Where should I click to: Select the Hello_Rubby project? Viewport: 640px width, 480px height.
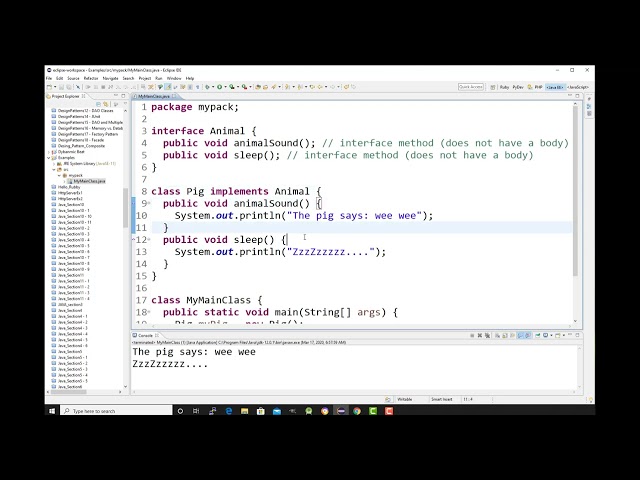pos(66,187)
